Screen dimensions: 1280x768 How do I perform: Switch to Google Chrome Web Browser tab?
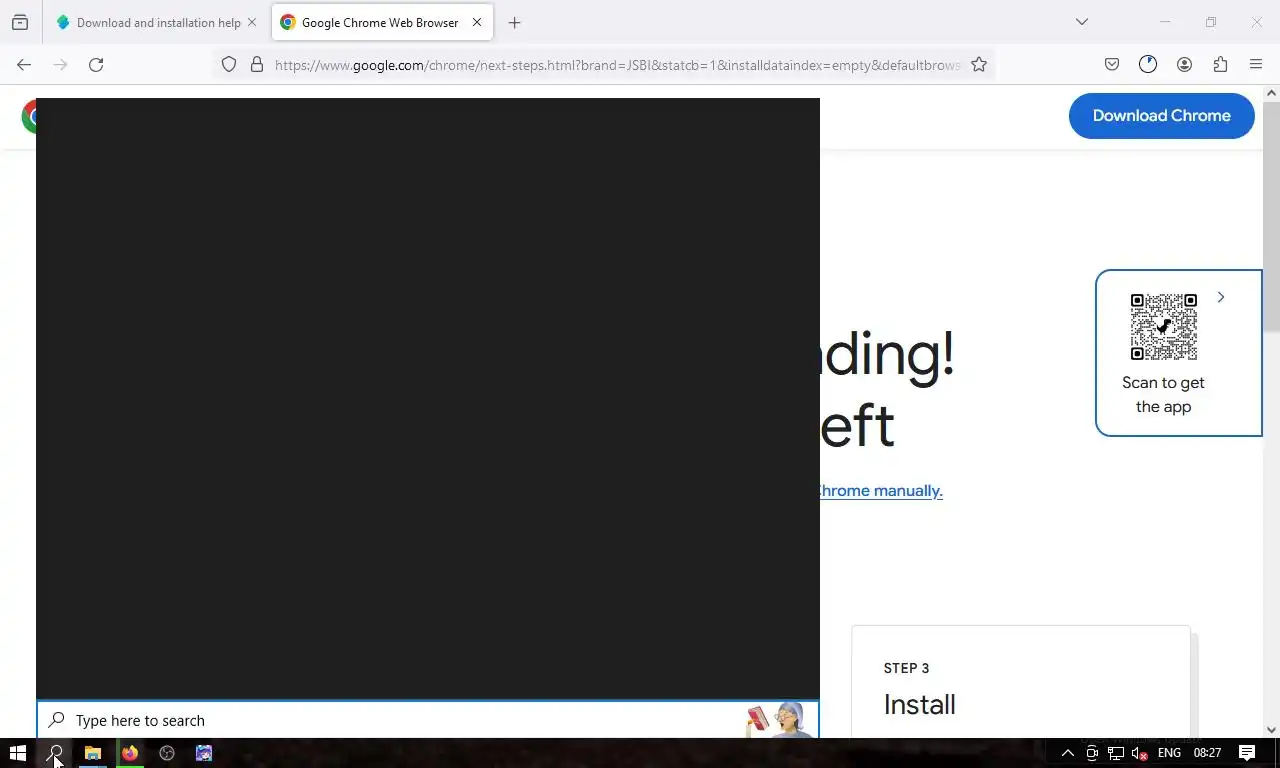click(380, 22)
